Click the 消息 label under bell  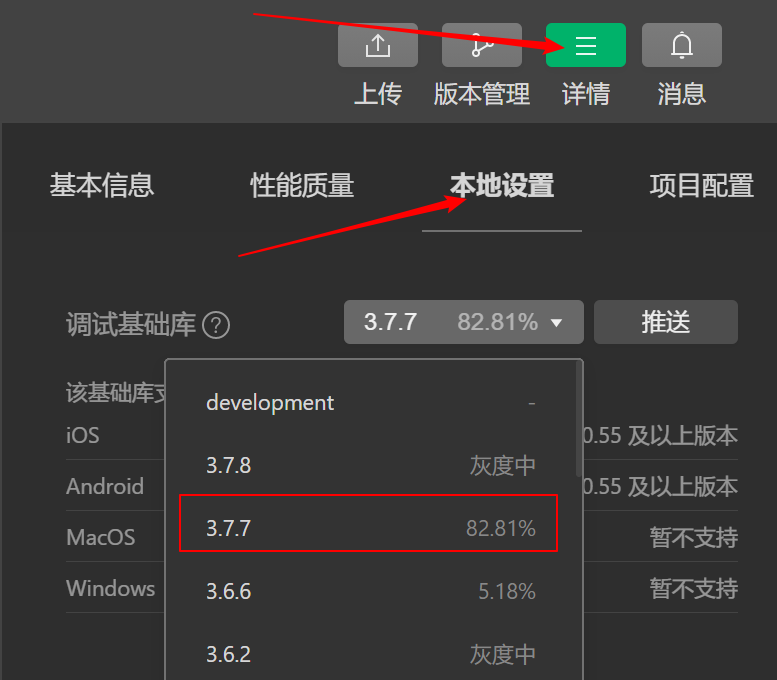pos(681,94)
